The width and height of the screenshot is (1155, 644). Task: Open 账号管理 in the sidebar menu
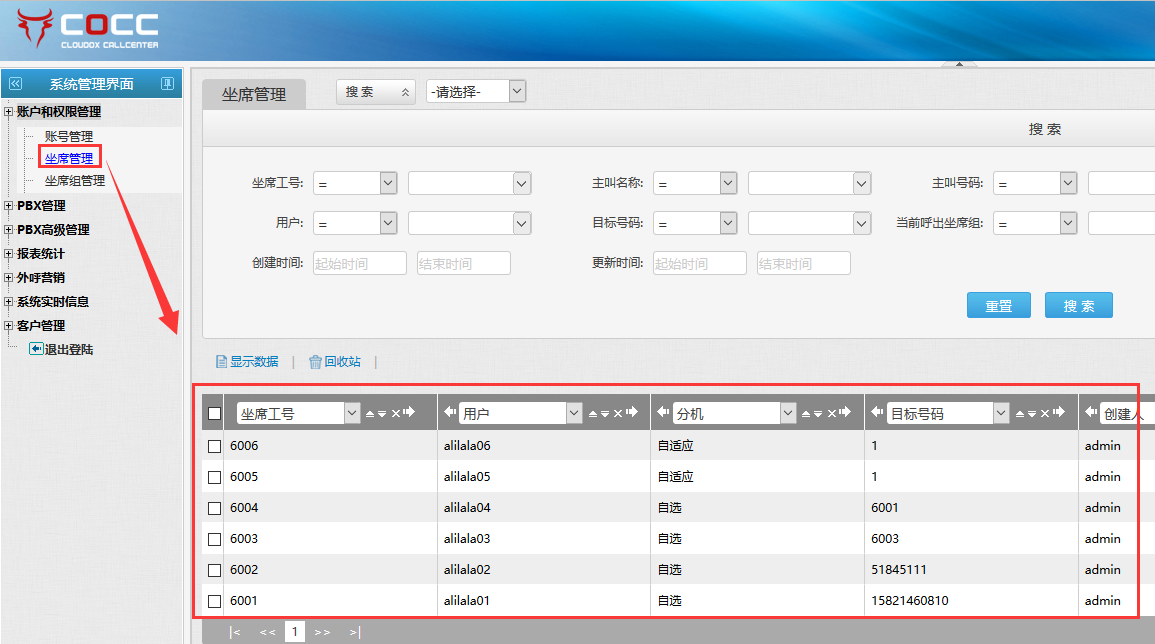[69, 136]
